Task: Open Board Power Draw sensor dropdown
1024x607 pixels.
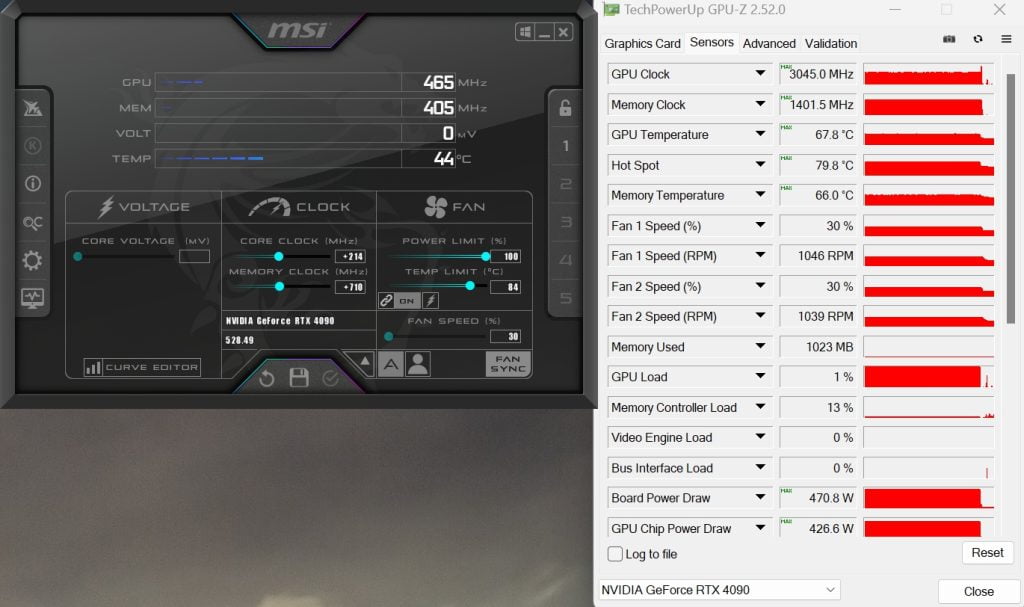Action: (760, 497)
